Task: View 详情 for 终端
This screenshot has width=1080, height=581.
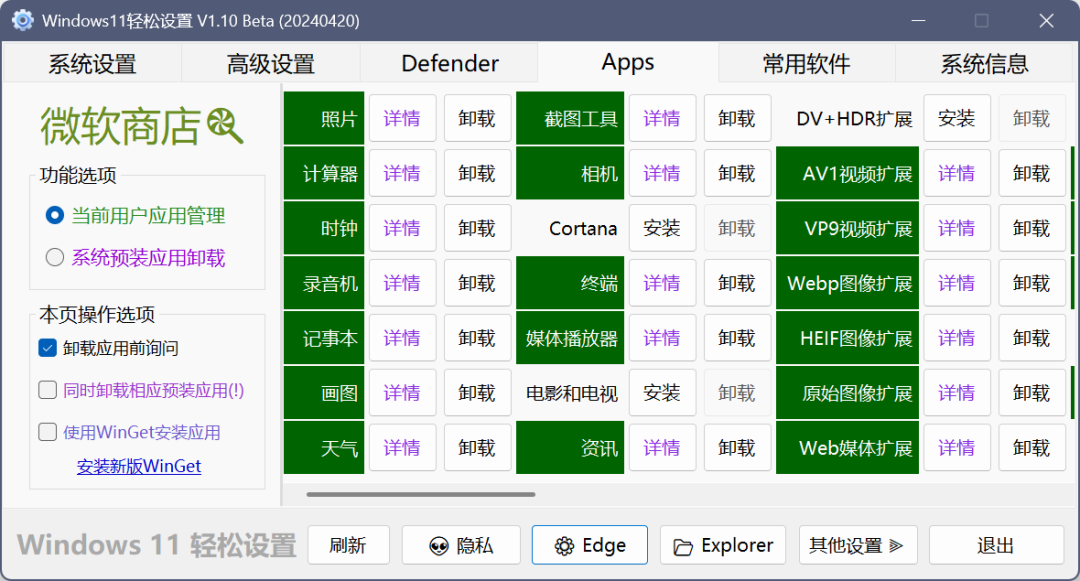Action: [662, 283]
